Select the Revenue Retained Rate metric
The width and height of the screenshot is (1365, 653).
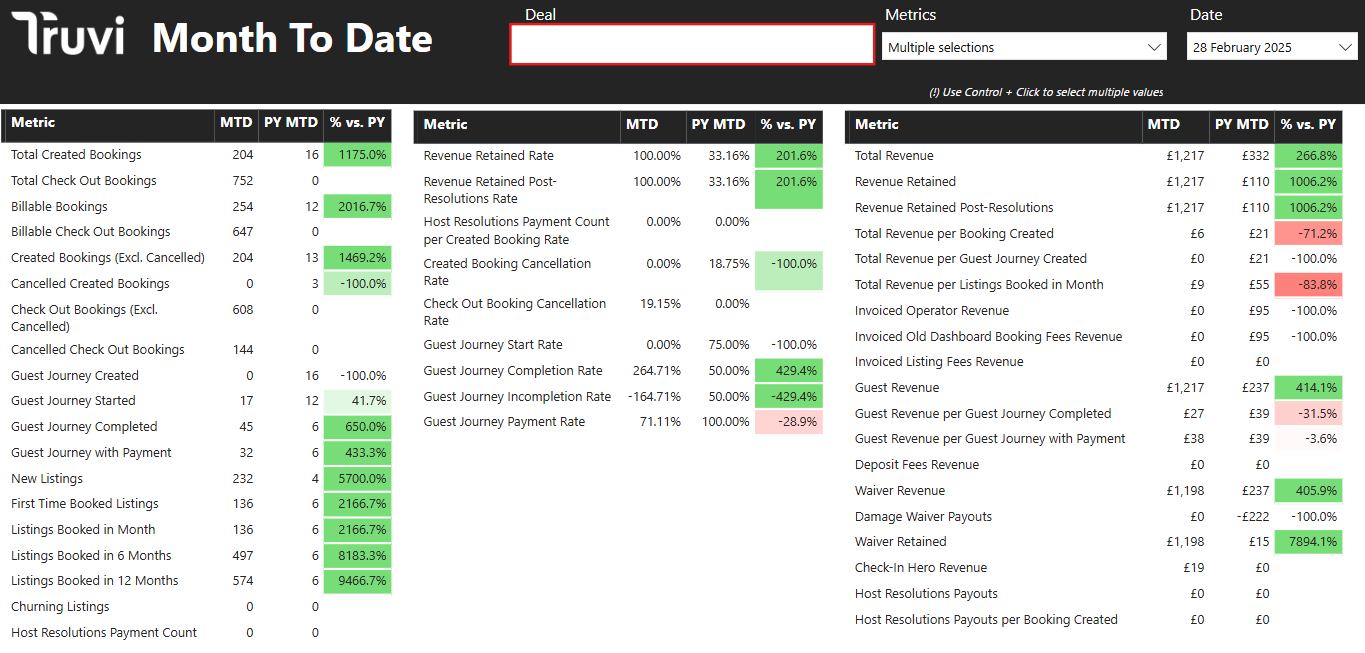[x=488, y=156]
